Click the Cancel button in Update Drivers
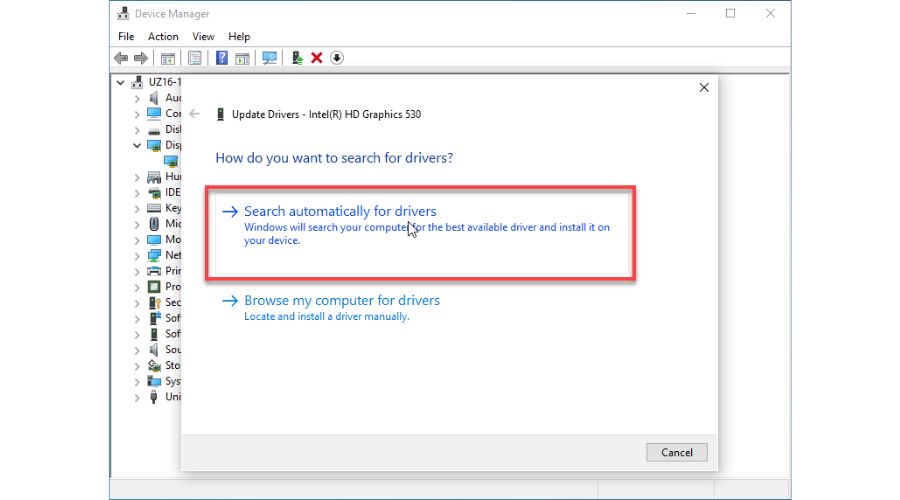900x500 pixels. [x=677, y=452]
